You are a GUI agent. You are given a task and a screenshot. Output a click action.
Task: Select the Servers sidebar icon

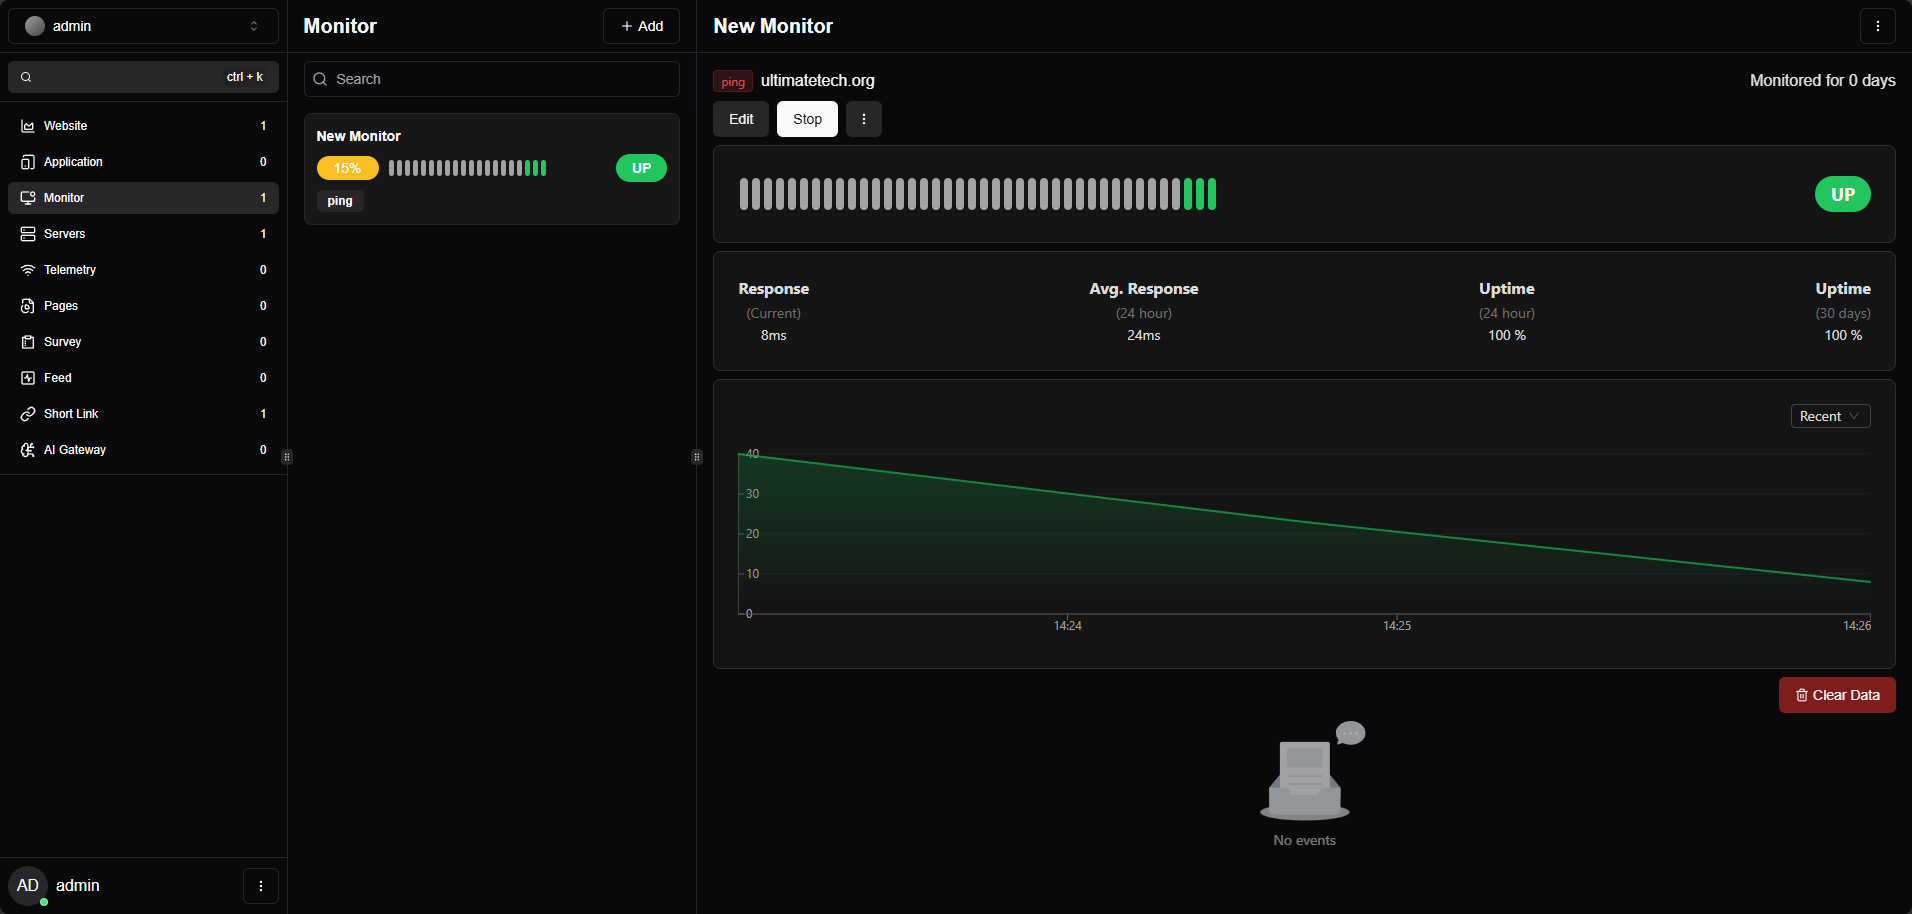pyautogui.click(x=28, y=234)
